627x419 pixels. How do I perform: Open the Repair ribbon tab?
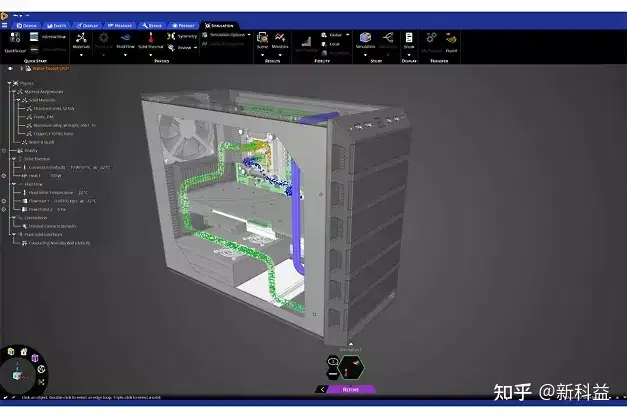click(x=152, y=26)
